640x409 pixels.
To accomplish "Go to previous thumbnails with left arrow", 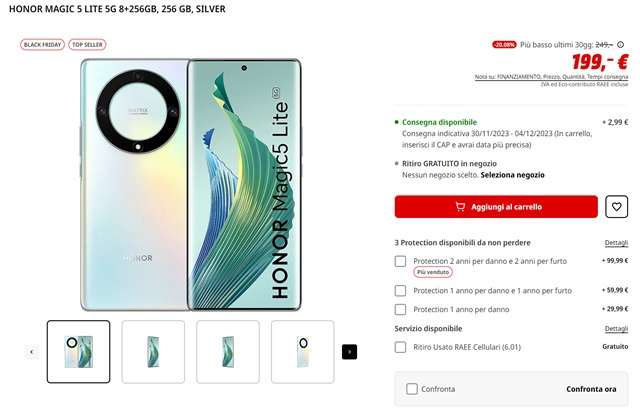I will [x=32, y=352].
